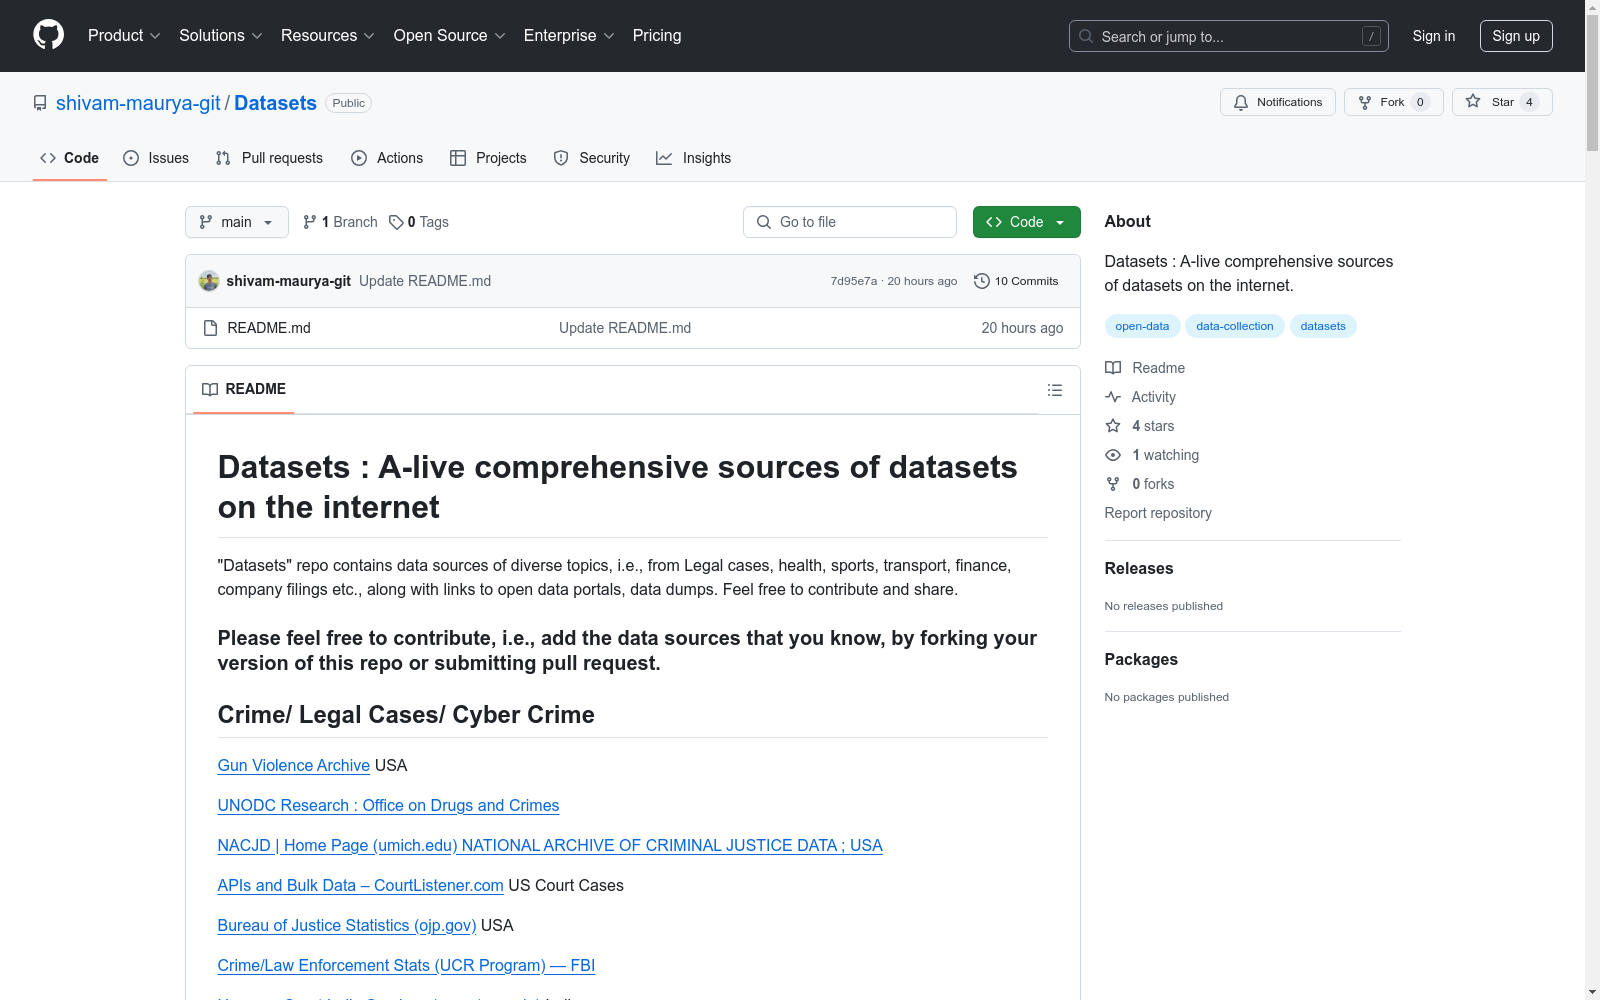1600x1000 pixels.
Task: Click the GitHub logo icon
Action: click(48, 35)
